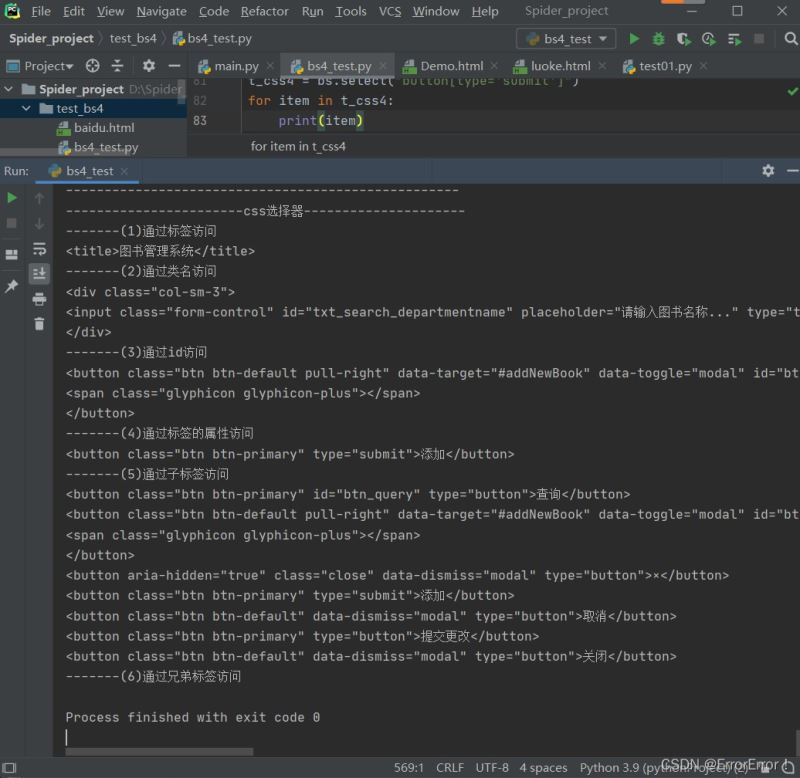Open baidu.html in the project tree
This screenshot has width=800, height=778.
103,128
